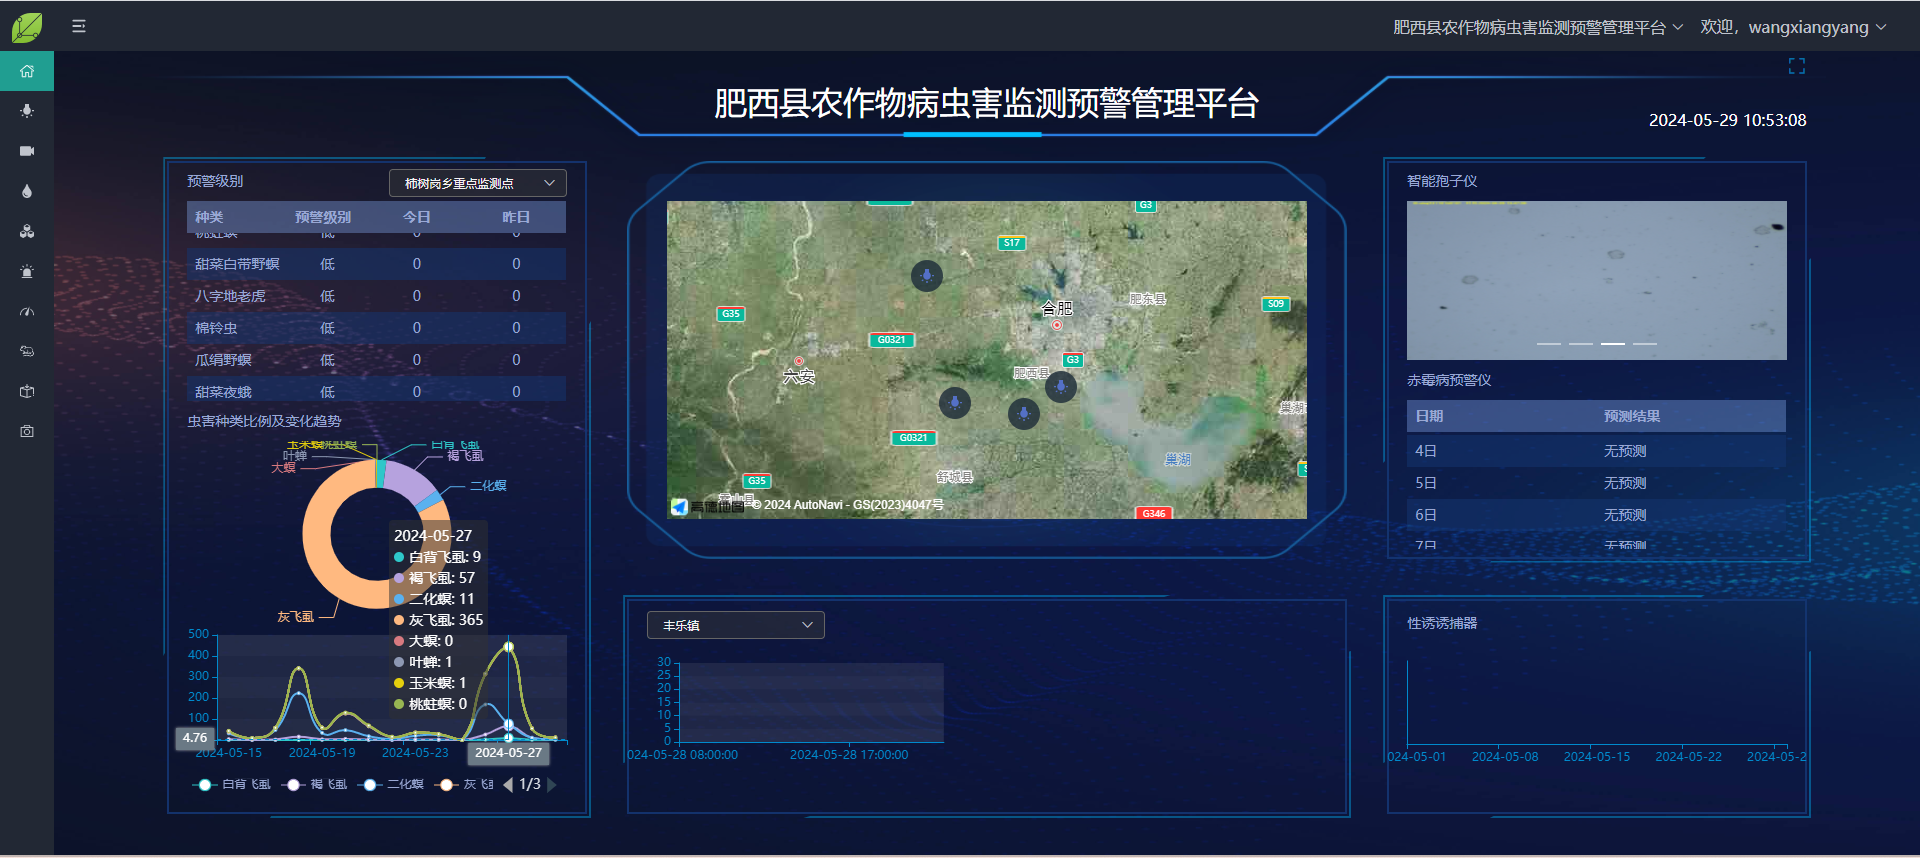Select the active third carousel indicator dash
Viewport: 1920px width, 858px height.
coord(1613,344)
